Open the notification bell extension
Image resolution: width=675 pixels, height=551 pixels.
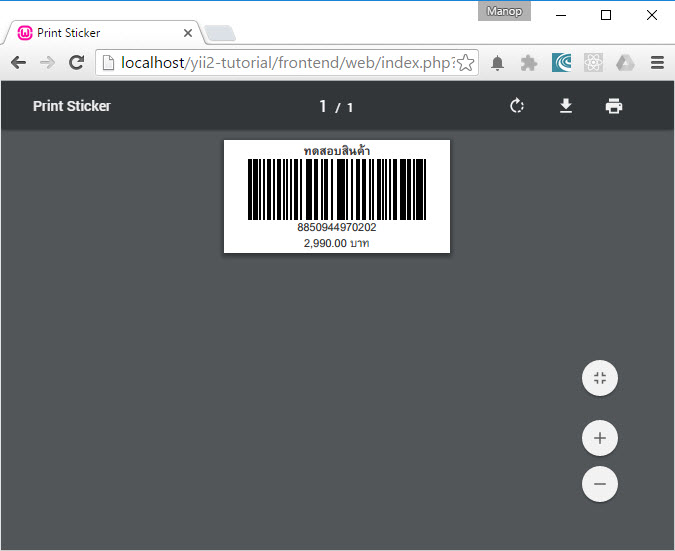tap(497, 63)
